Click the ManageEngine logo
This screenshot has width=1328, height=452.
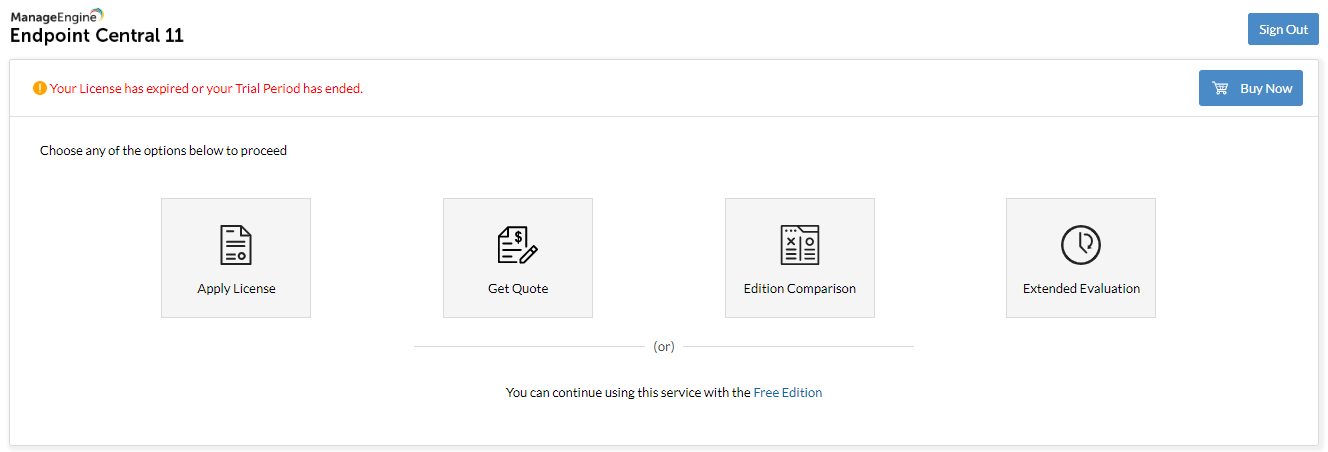click(57, 16)
